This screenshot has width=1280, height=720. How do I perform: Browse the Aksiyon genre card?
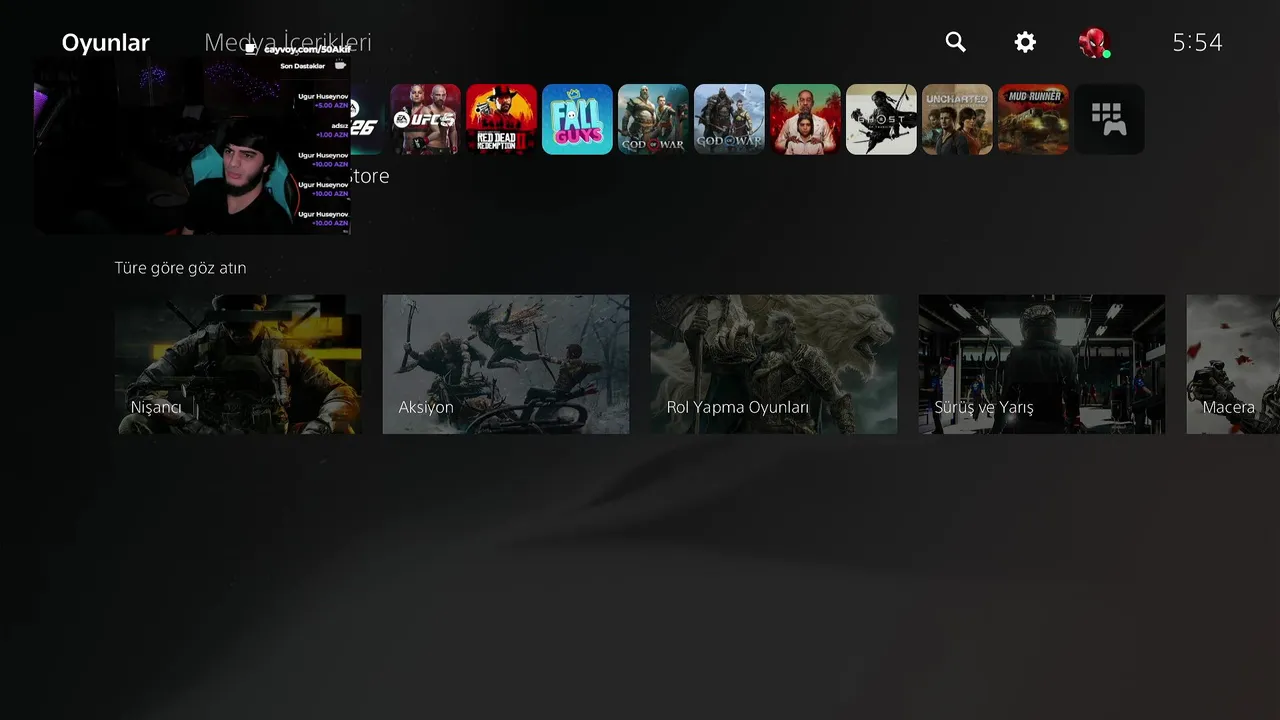pyautogui.click(x=506, y=364)
